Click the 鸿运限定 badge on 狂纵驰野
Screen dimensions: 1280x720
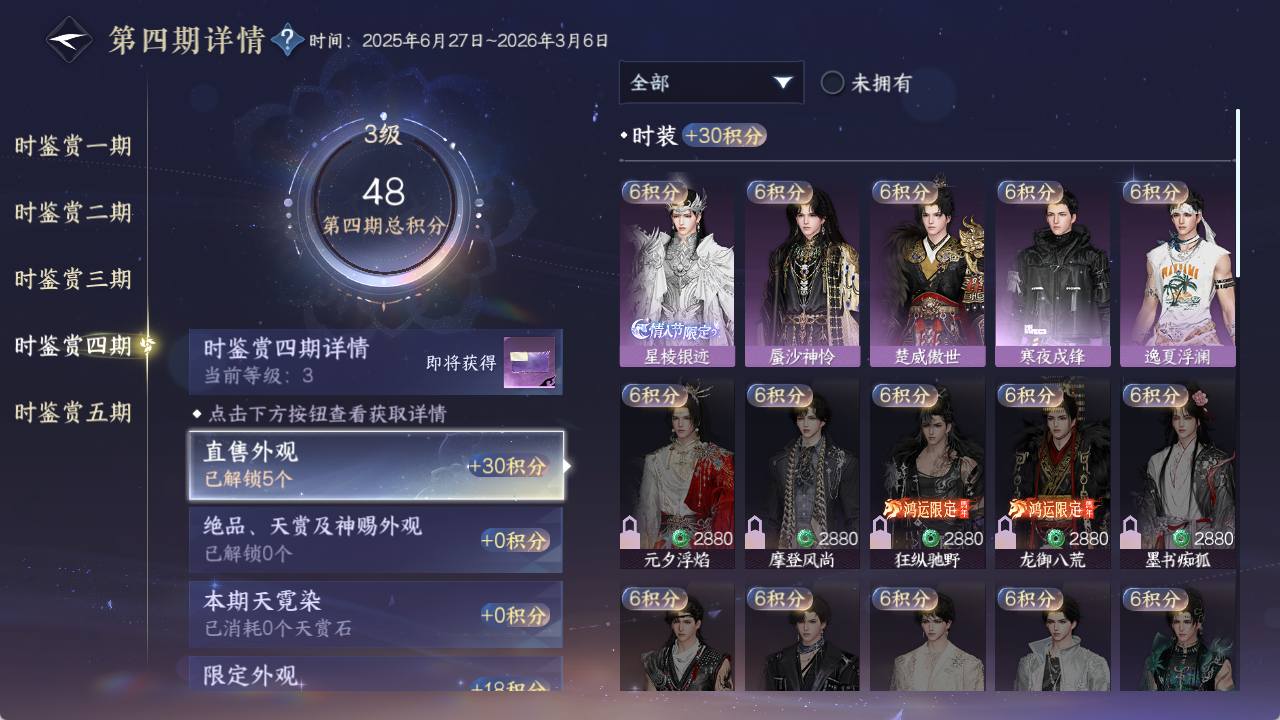pos(925,509)
